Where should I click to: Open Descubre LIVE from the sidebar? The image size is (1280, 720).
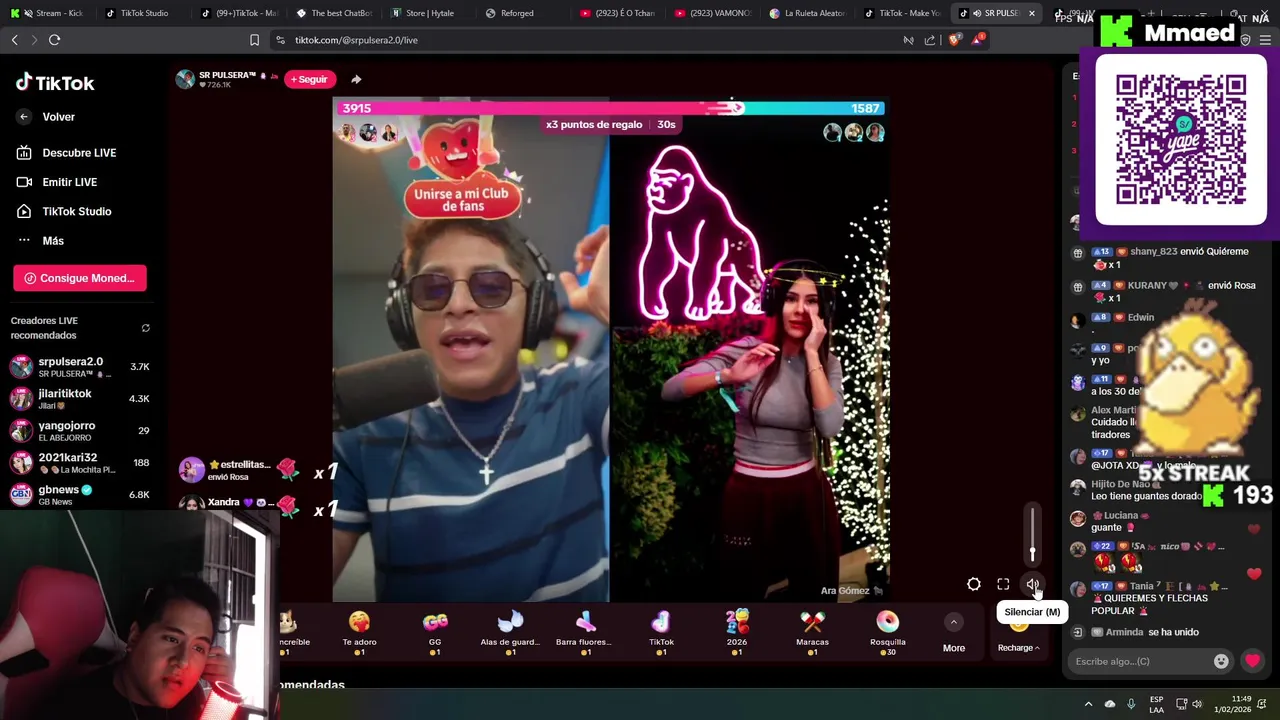coord(67,153)
